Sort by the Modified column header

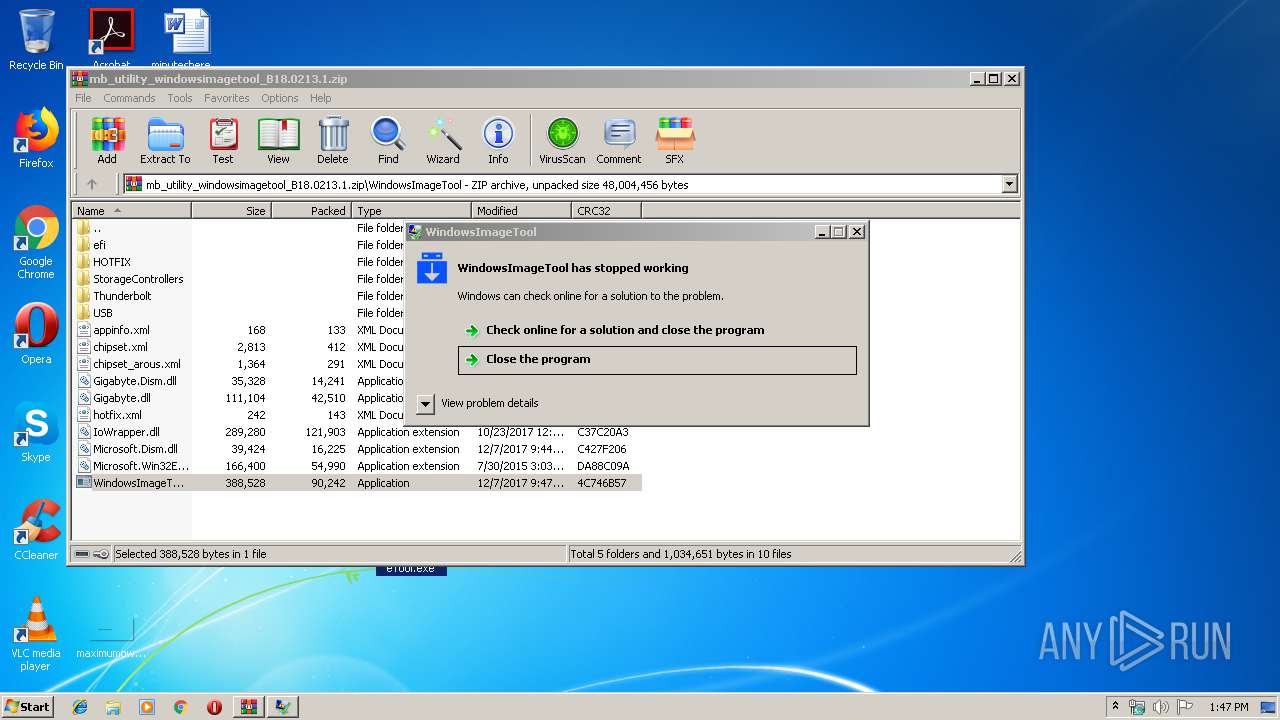coord(522,211)
